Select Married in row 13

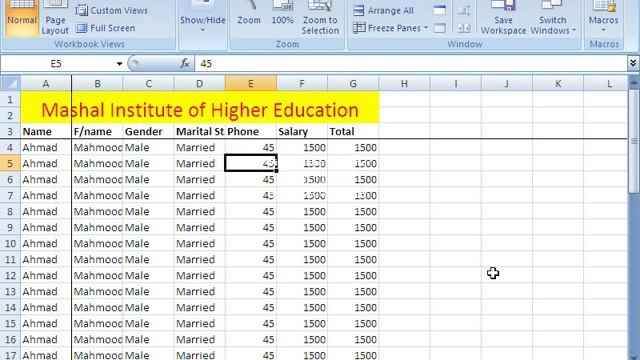tap(199, 291)
